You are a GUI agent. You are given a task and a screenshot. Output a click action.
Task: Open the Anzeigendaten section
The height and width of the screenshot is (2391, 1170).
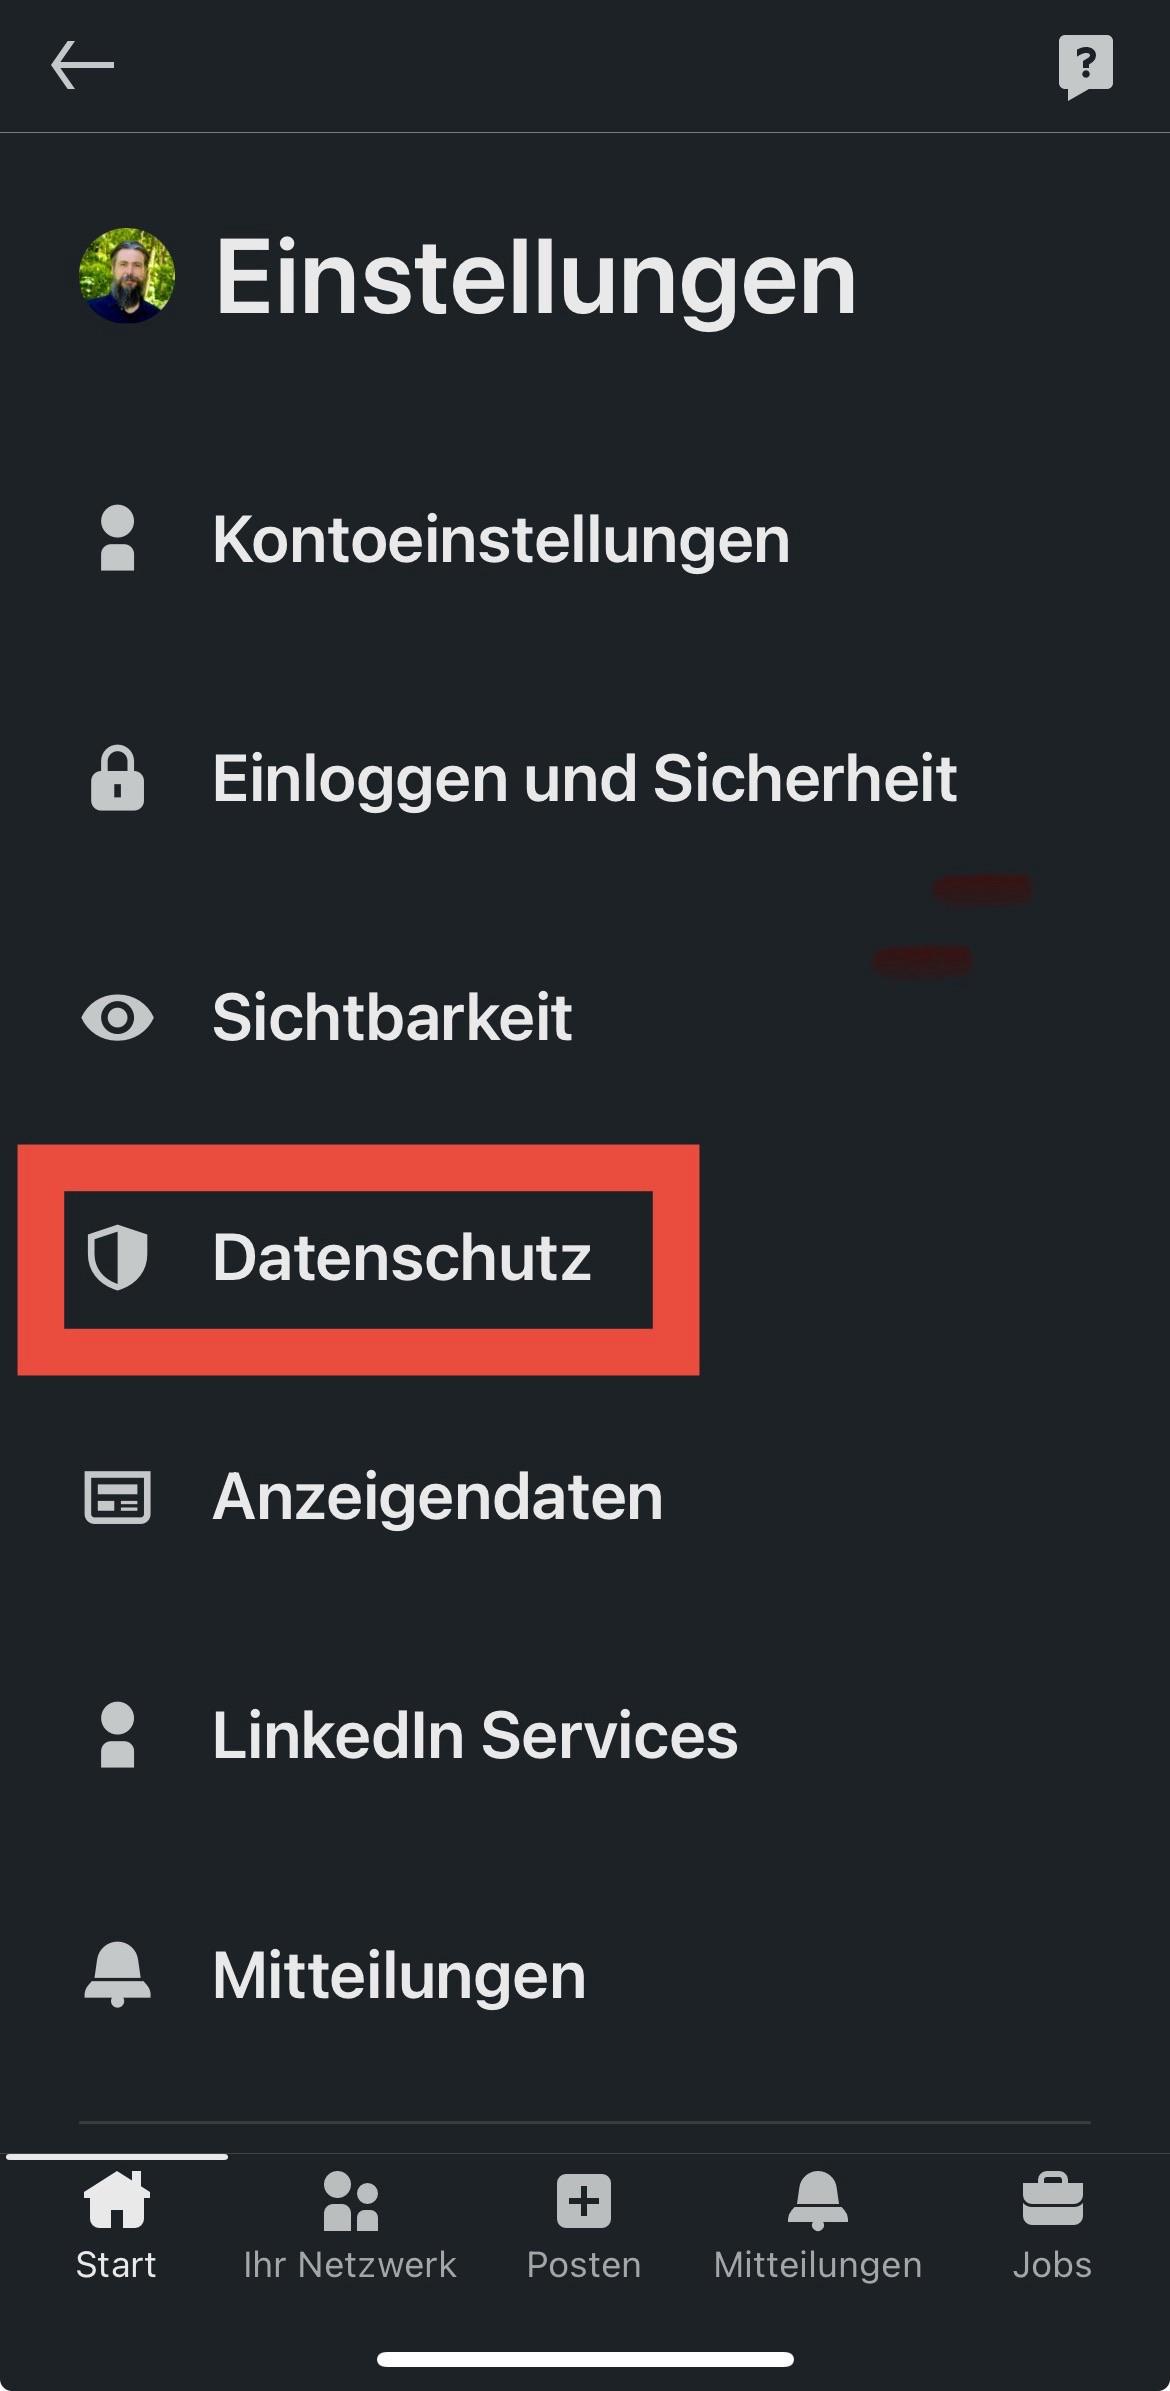tap(437, 1497)
